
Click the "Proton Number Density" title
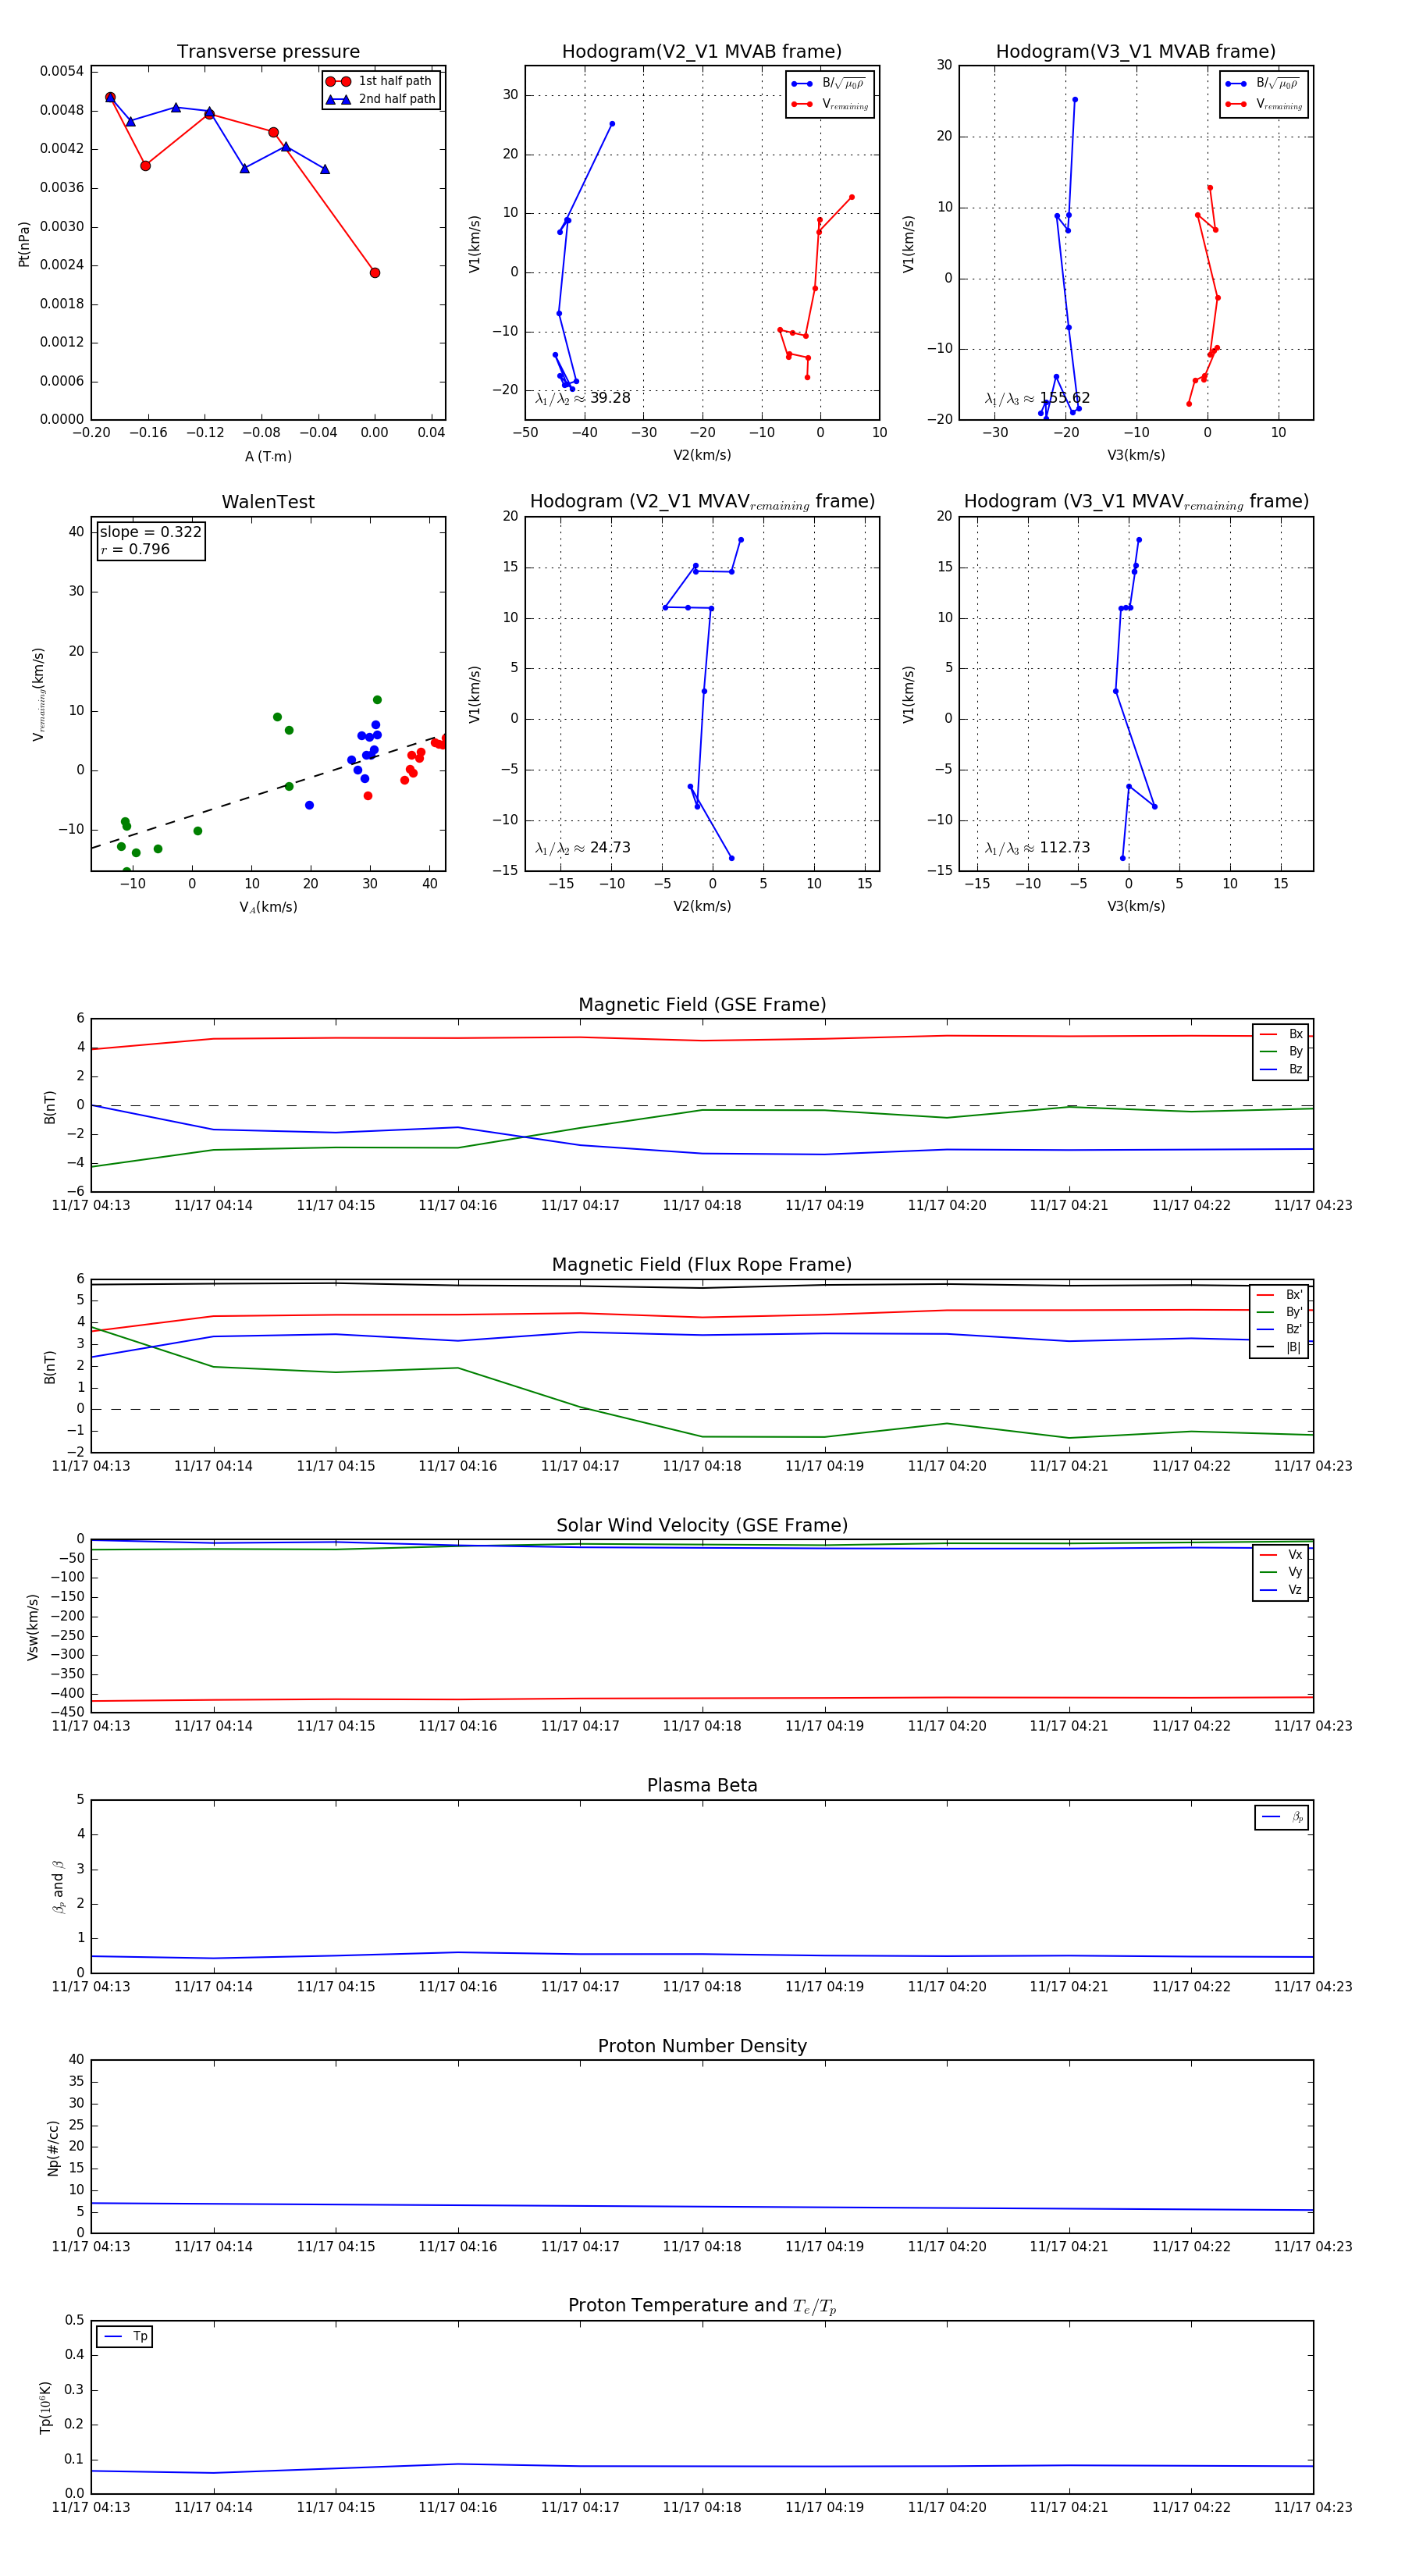click(702, 2045)
